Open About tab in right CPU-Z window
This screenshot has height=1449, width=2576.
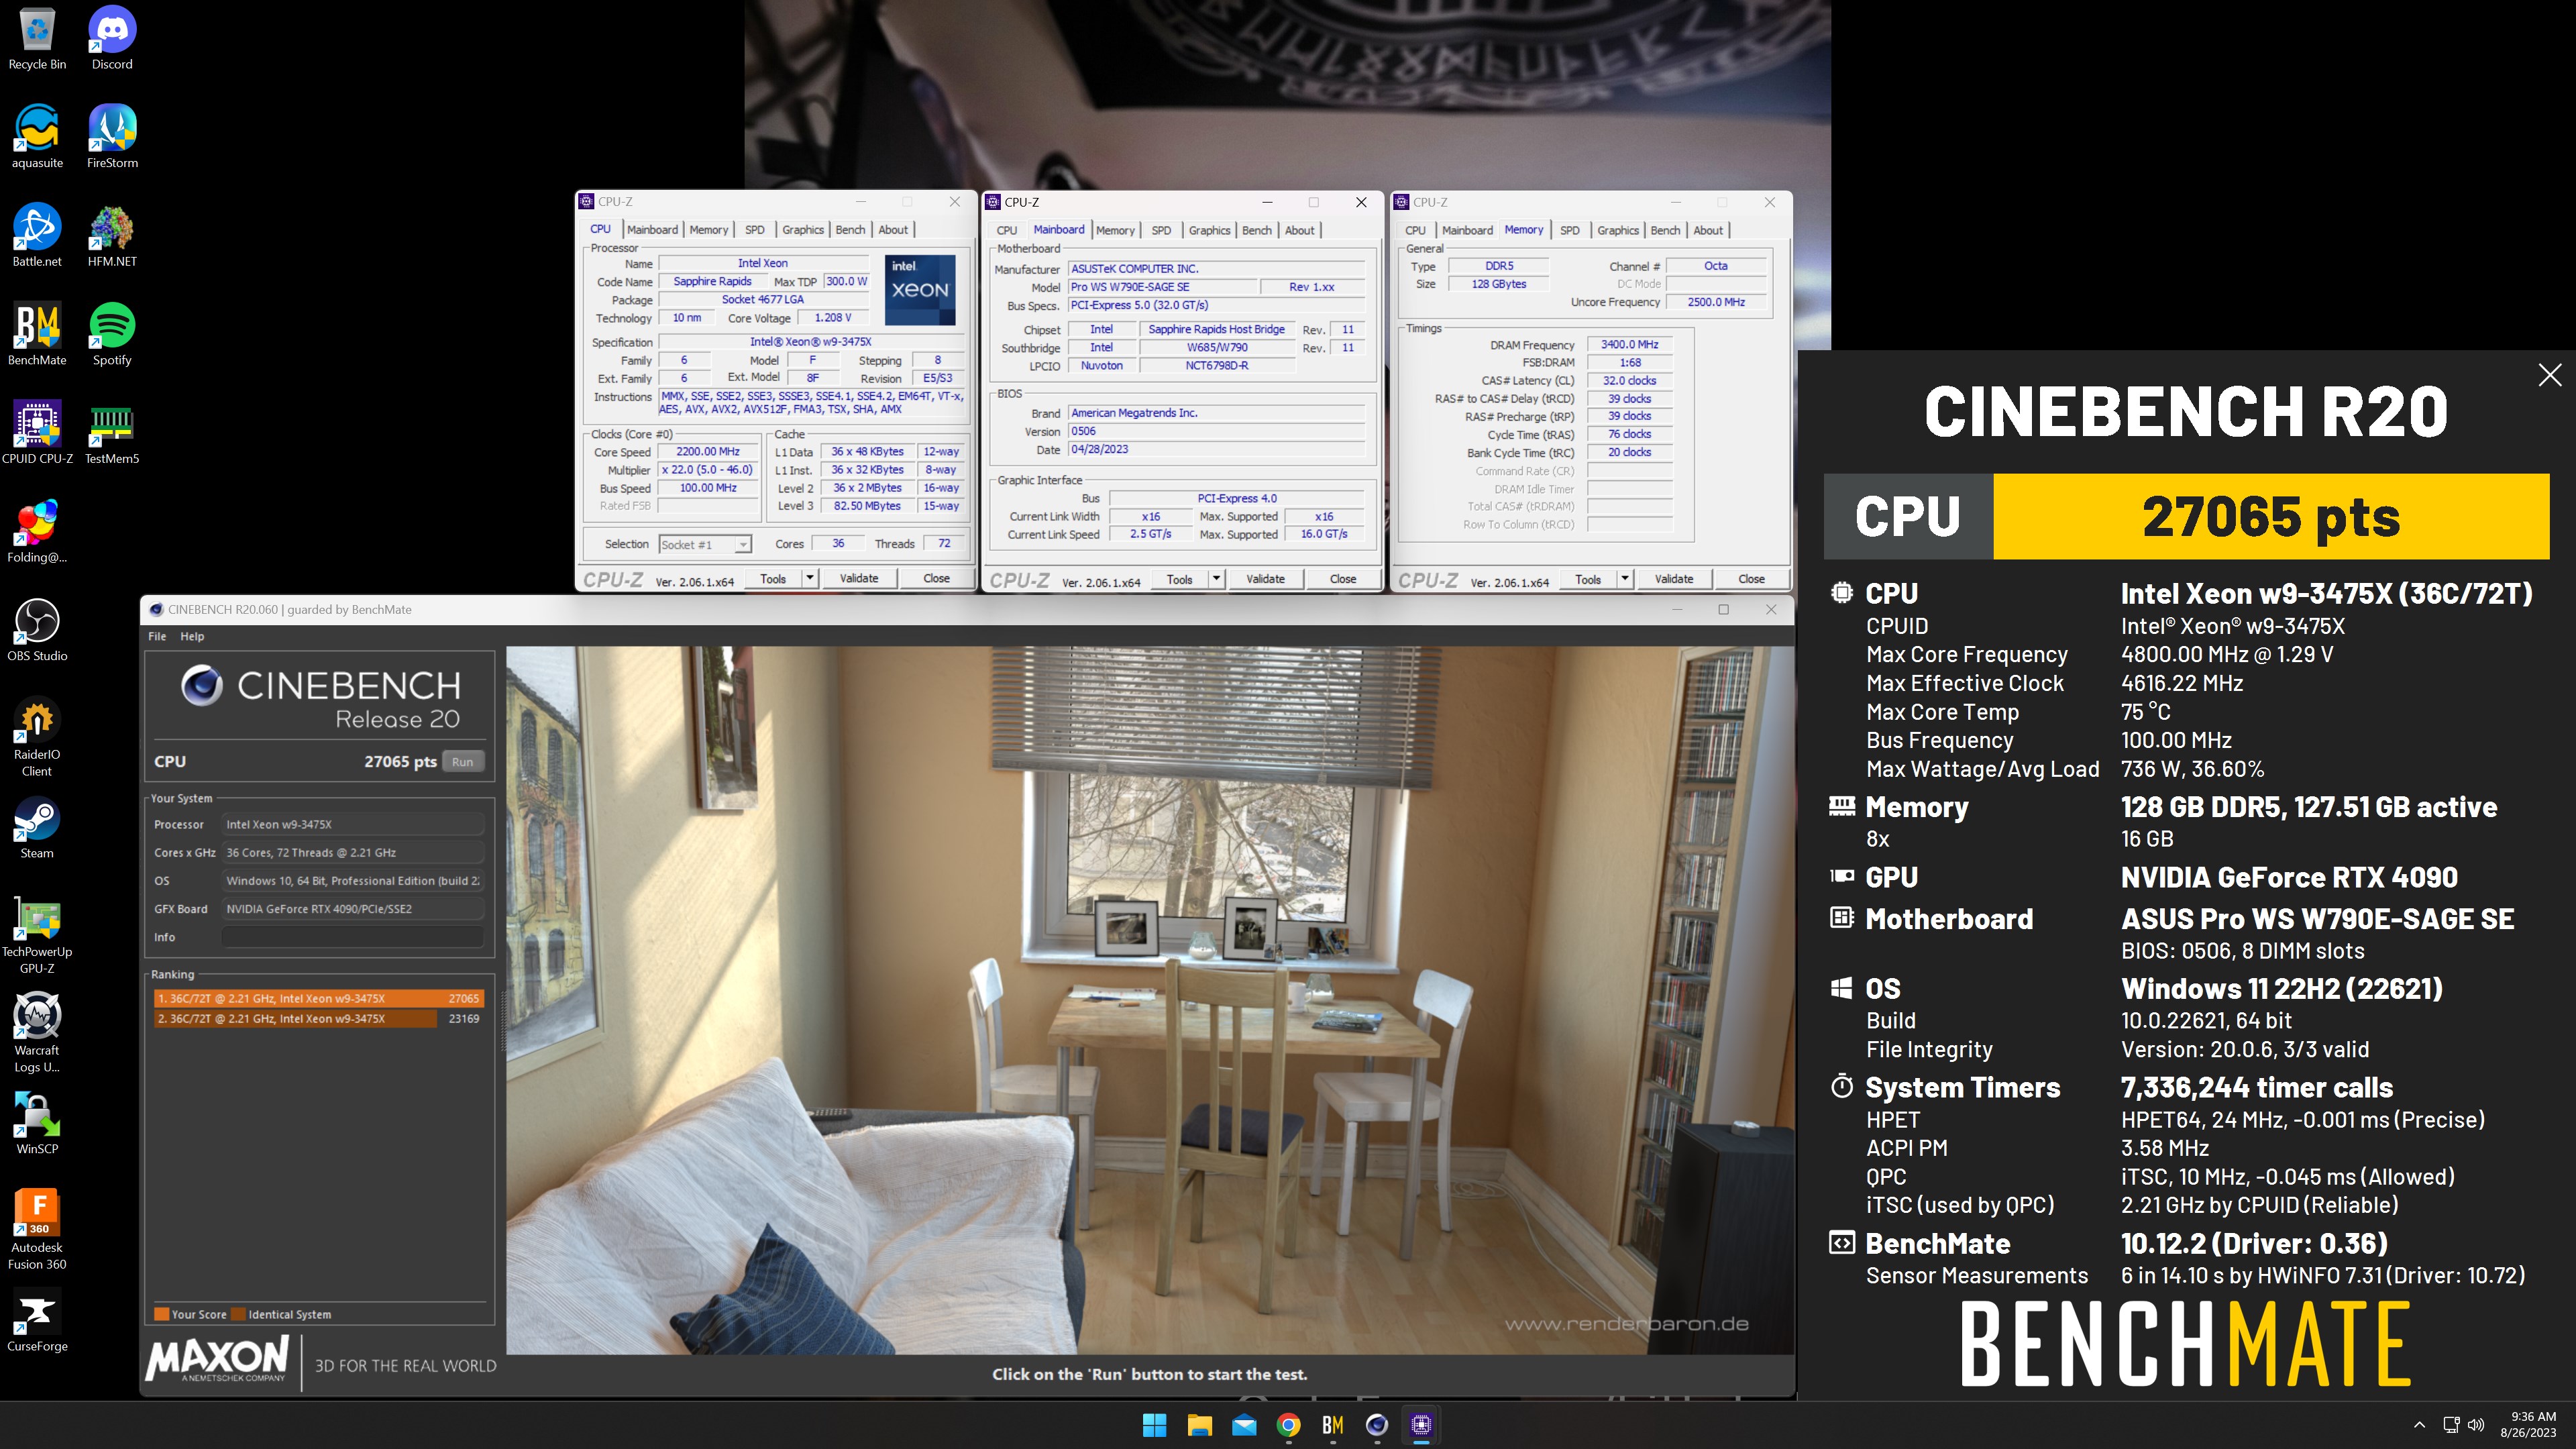click(x=1708, y=230)
